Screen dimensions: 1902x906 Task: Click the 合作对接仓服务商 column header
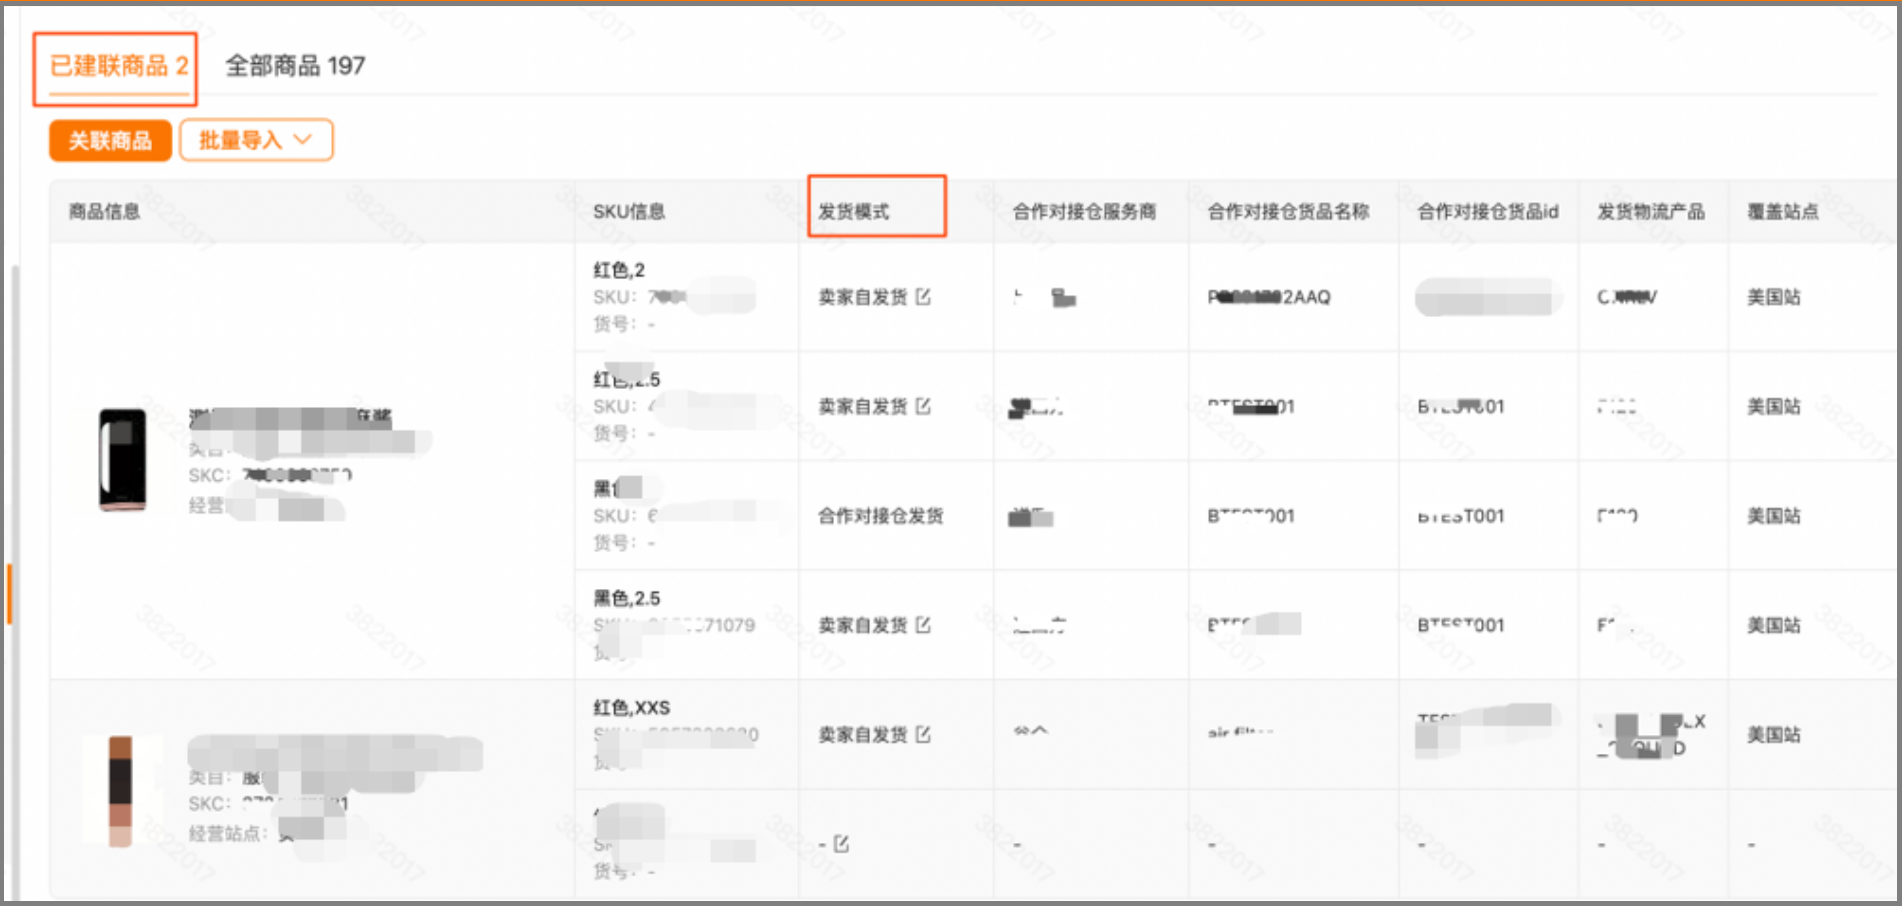coord(1084,211)
